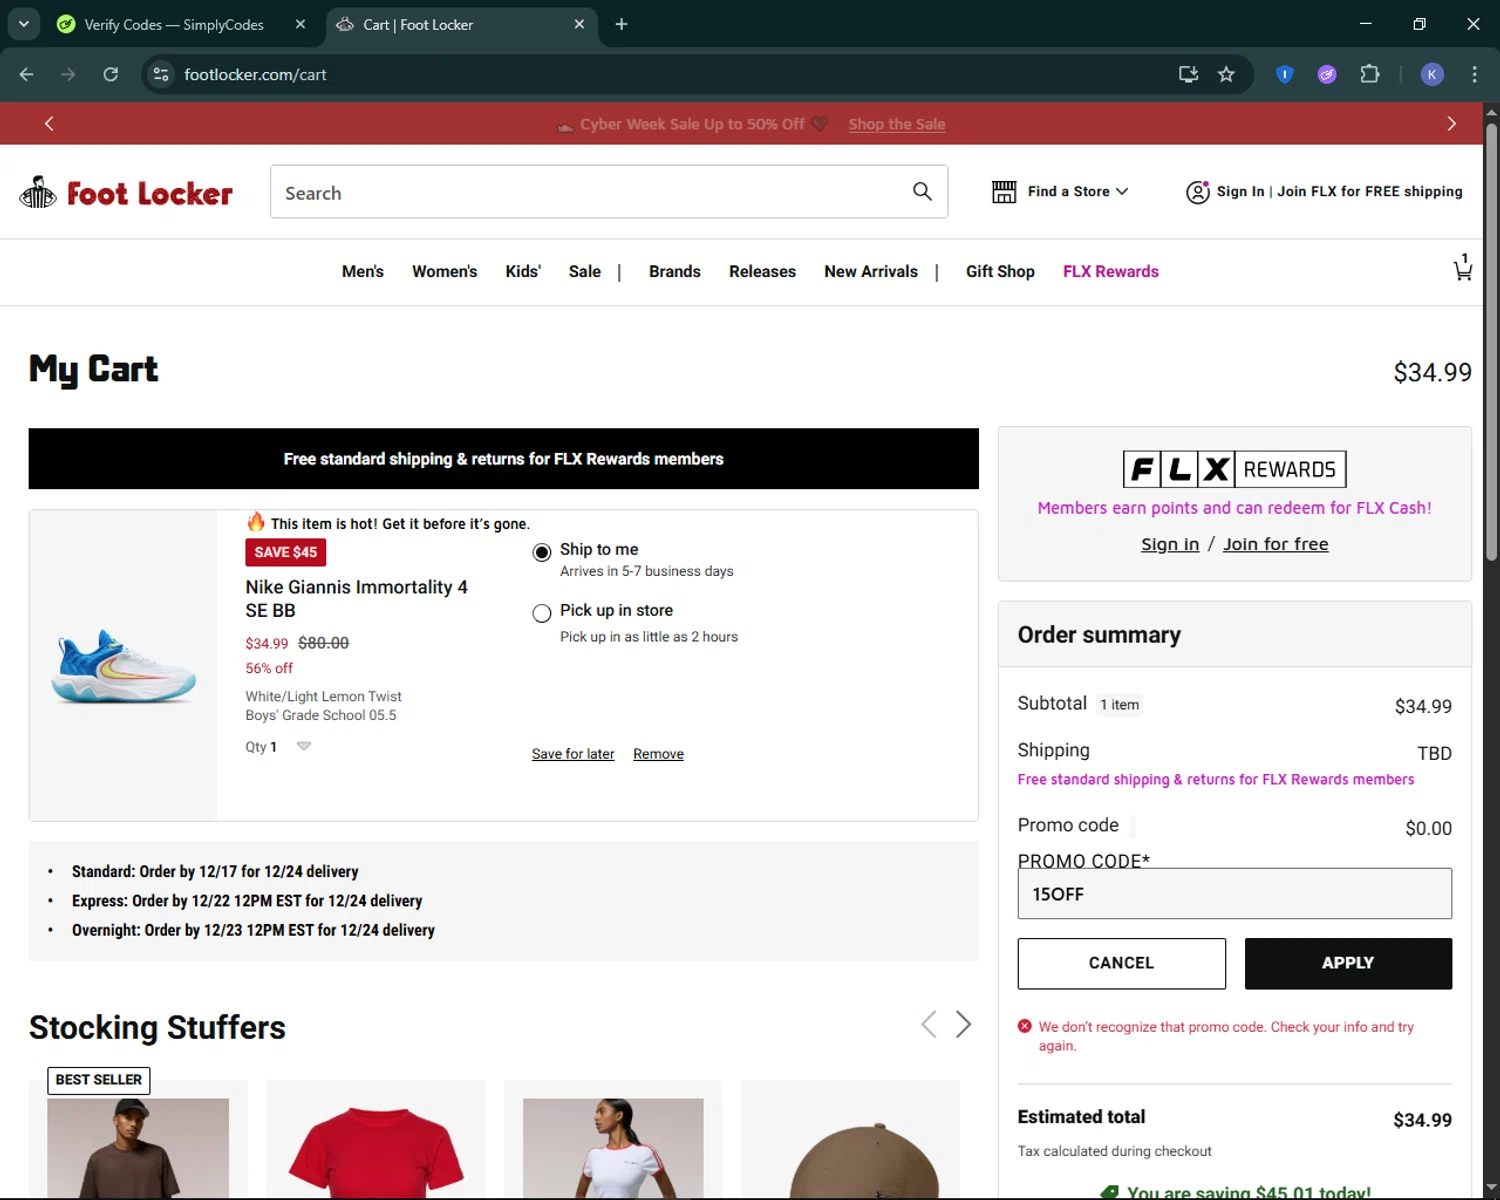1500x1200 pixels.
Task: Select Ship to me option
Action: click(x=542, y=552)
